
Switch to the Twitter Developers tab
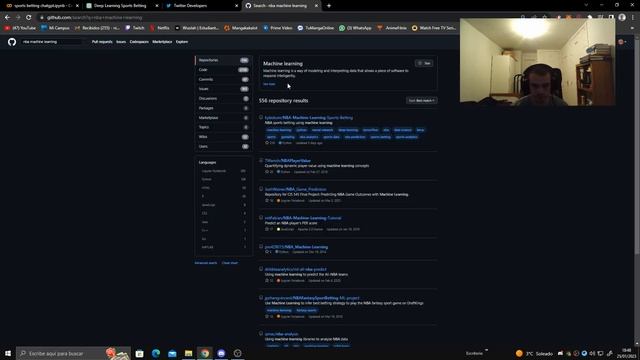click(x=202, y=6)
